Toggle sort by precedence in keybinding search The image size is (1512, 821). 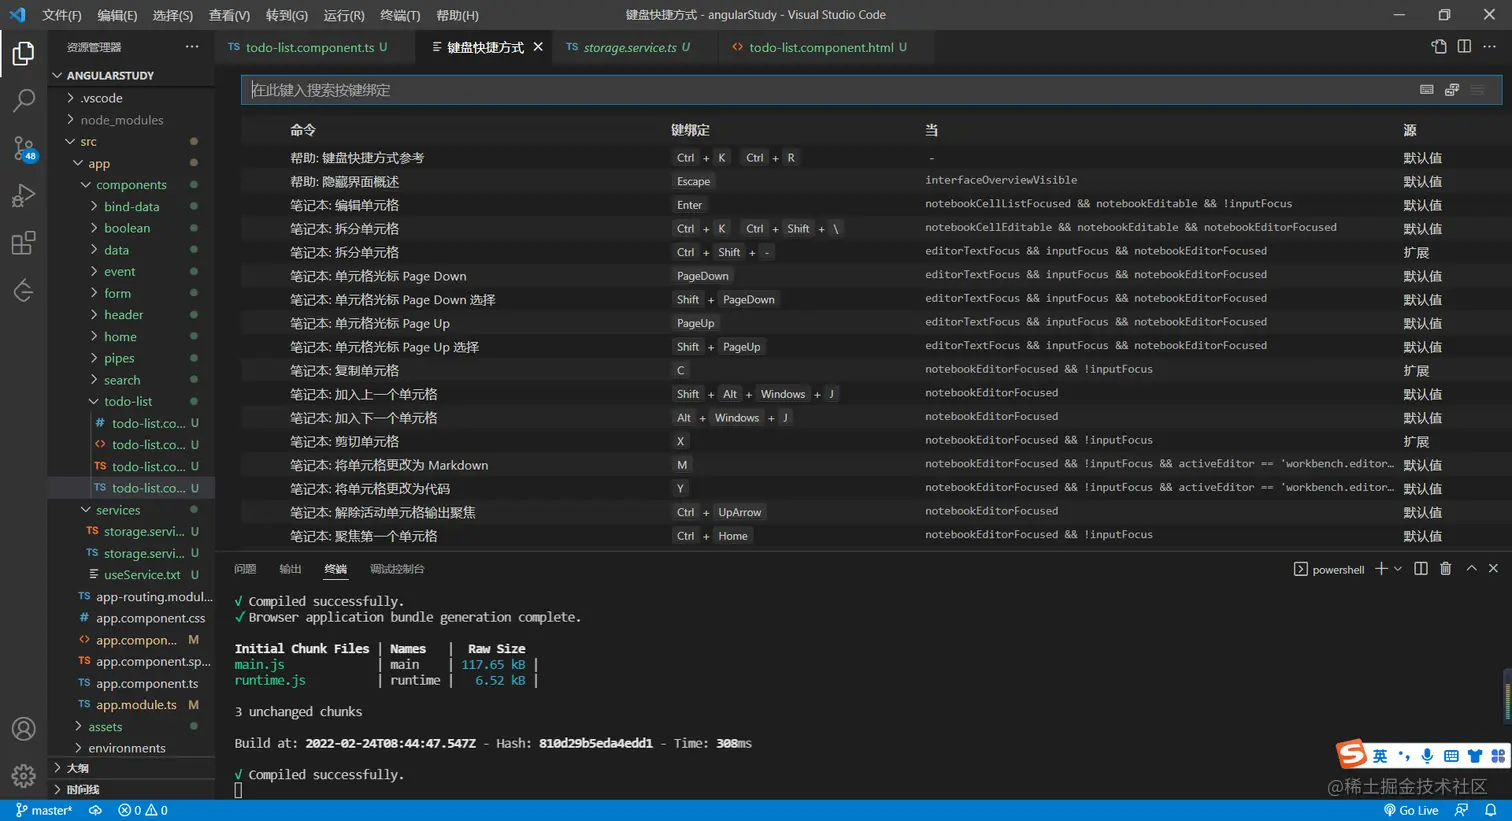(1452, 90)
